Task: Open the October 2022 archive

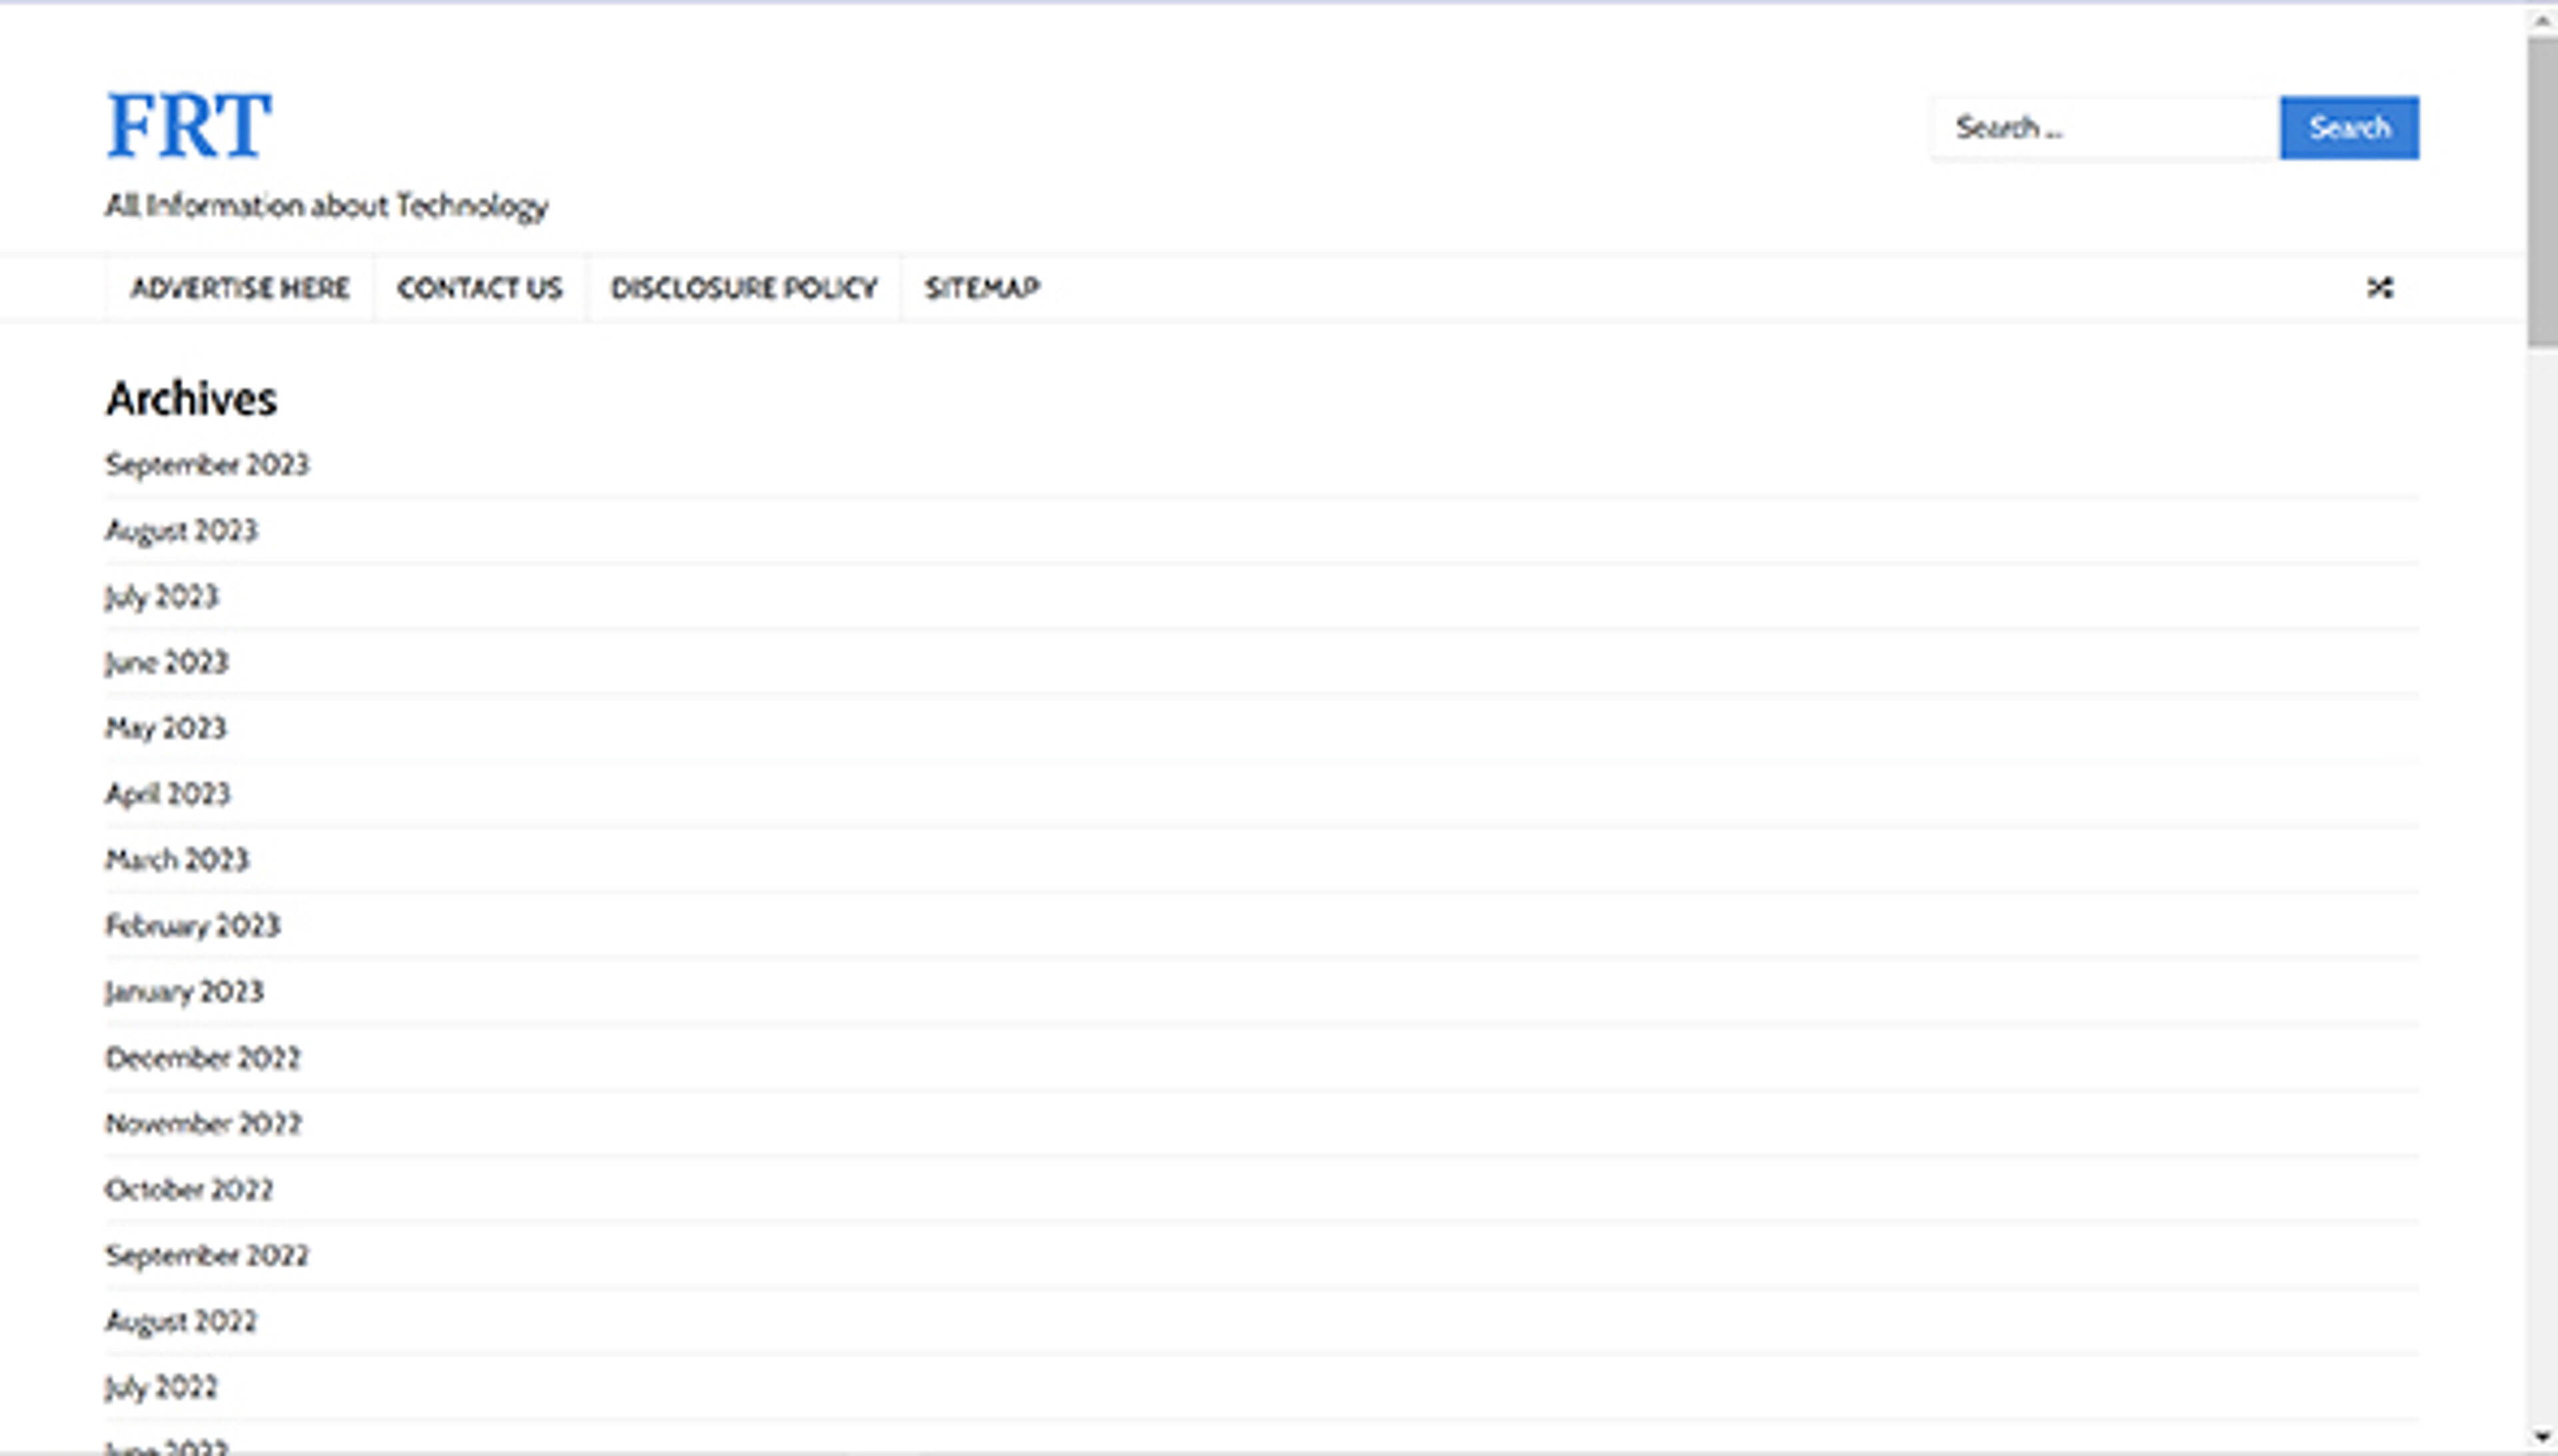Action: tap(189, 1190)
